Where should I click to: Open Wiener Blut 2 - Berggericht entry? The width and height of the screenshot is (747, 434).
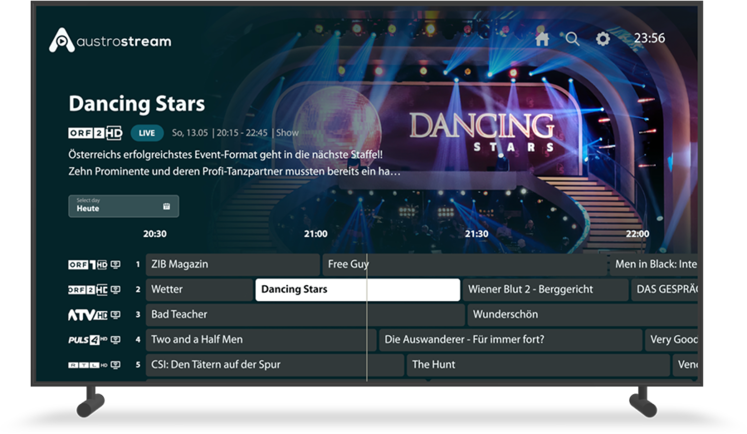point(545,290)
